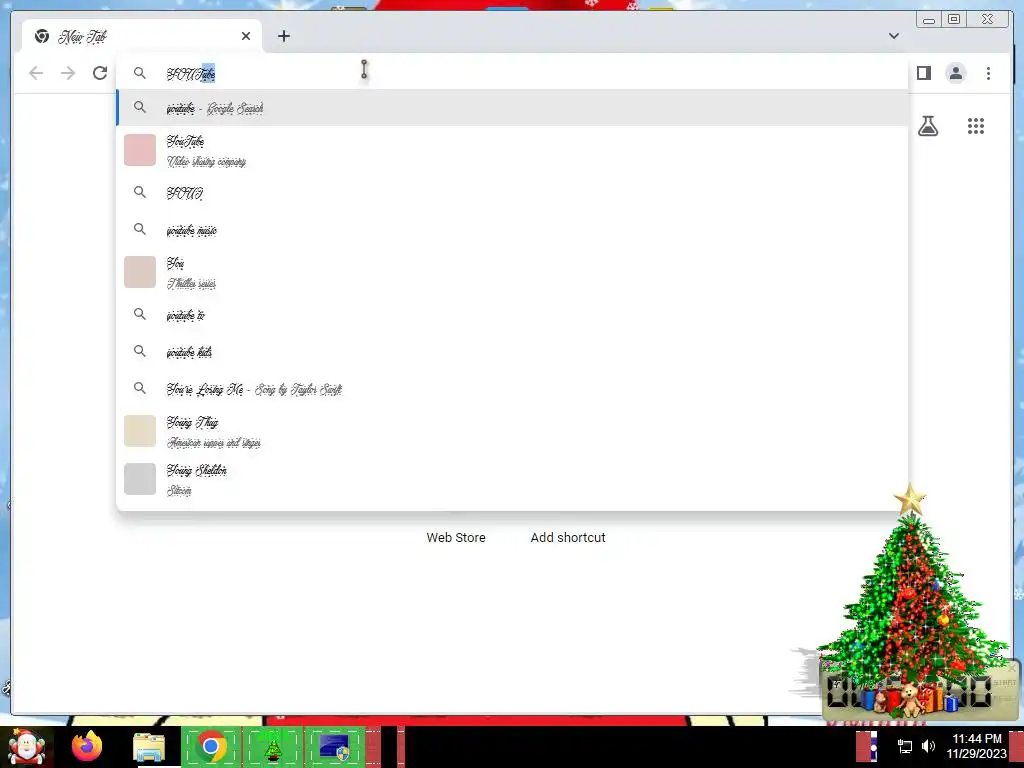
Task: Click the volume speaker tray icon
Action: pyautogui.click(x=928, y=746)
